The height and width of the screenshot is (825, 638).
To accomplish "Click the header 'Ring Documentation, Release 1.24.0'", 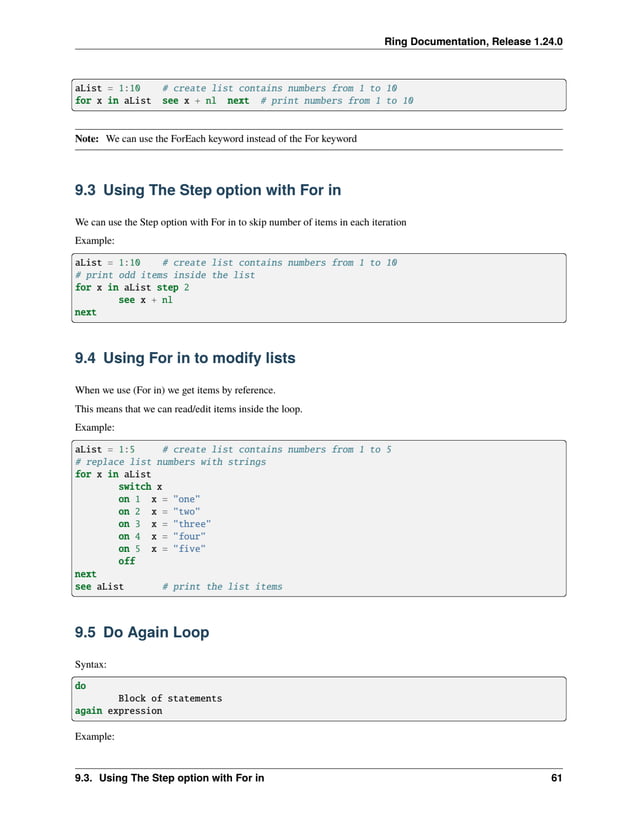I will click(x=473, y=42).
